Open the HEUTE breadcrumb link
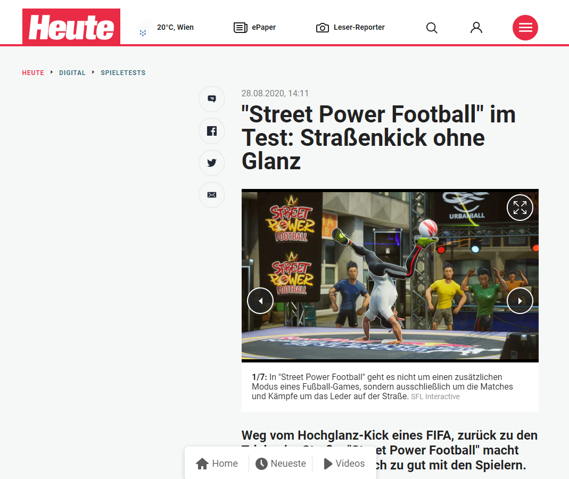The height and width of the screenshot is (479, 569). pos(33,73)
